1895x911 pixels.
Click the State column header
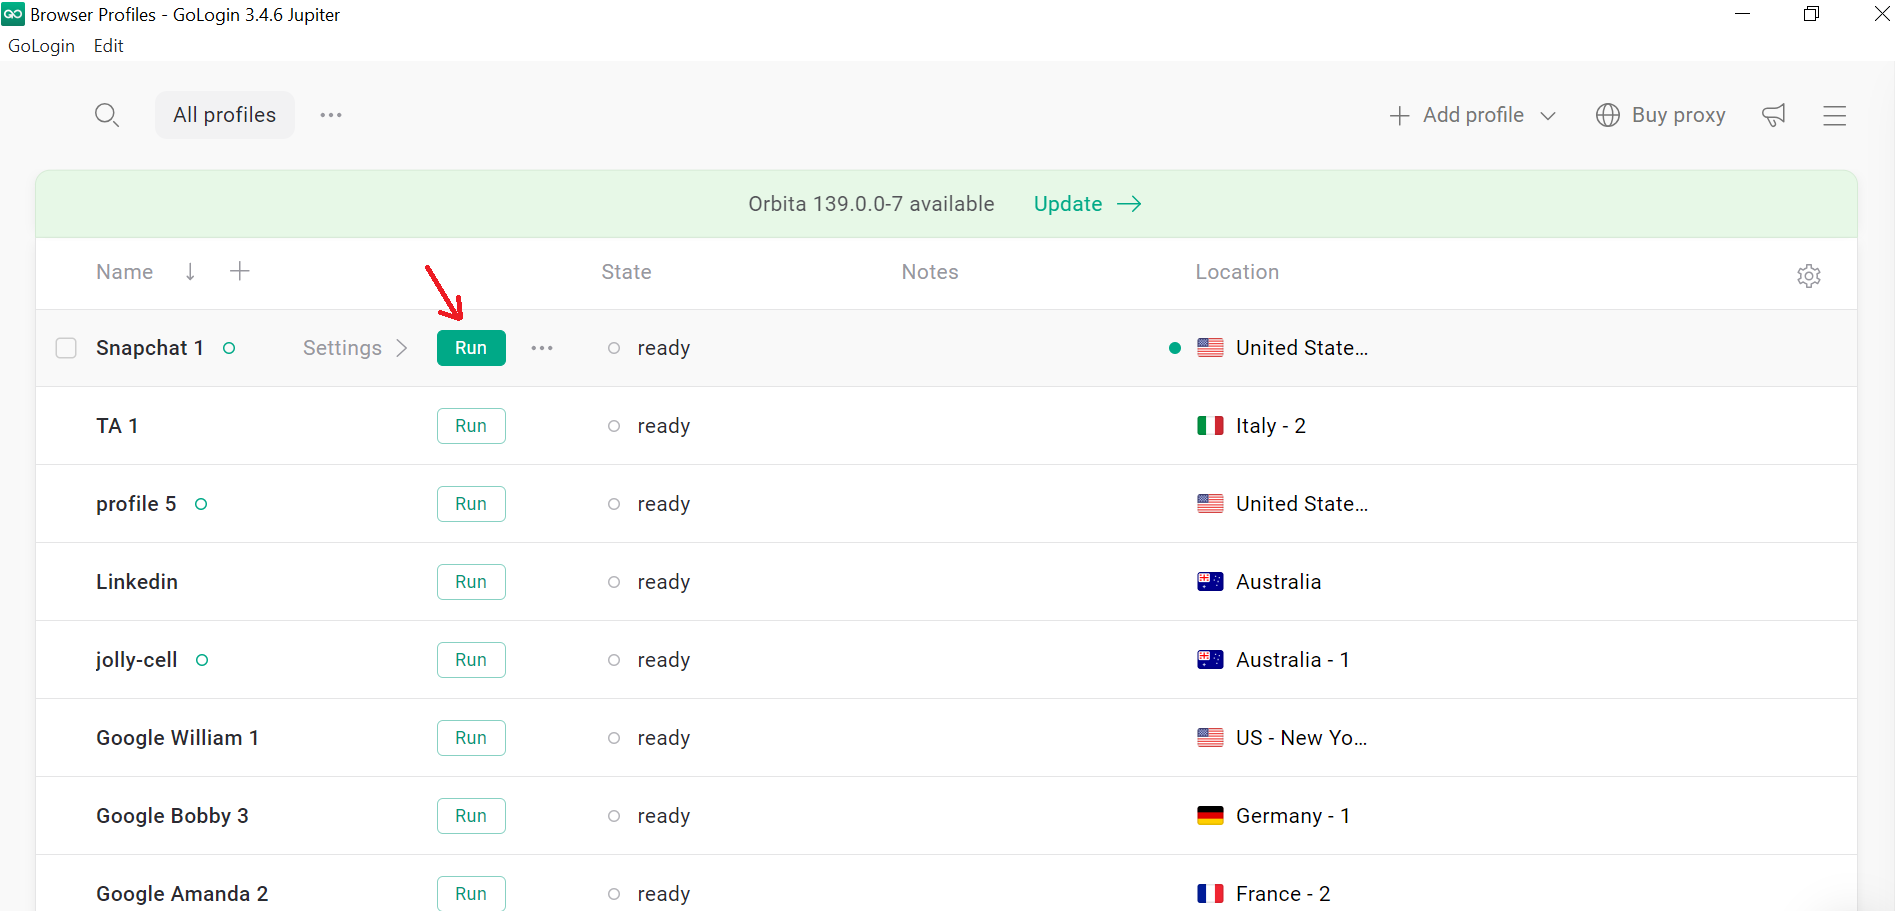click(x=626, y=272)
